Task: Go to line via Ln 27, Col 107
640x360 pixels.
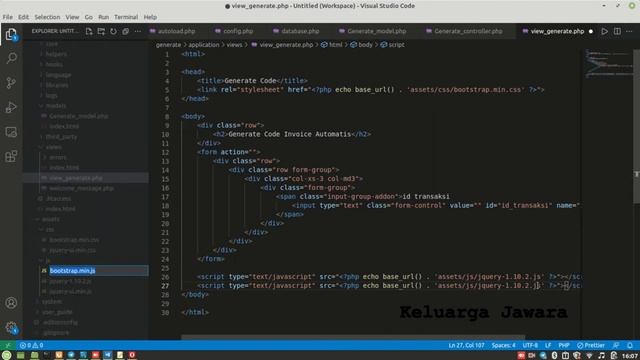Action: [x=466, y=345]
